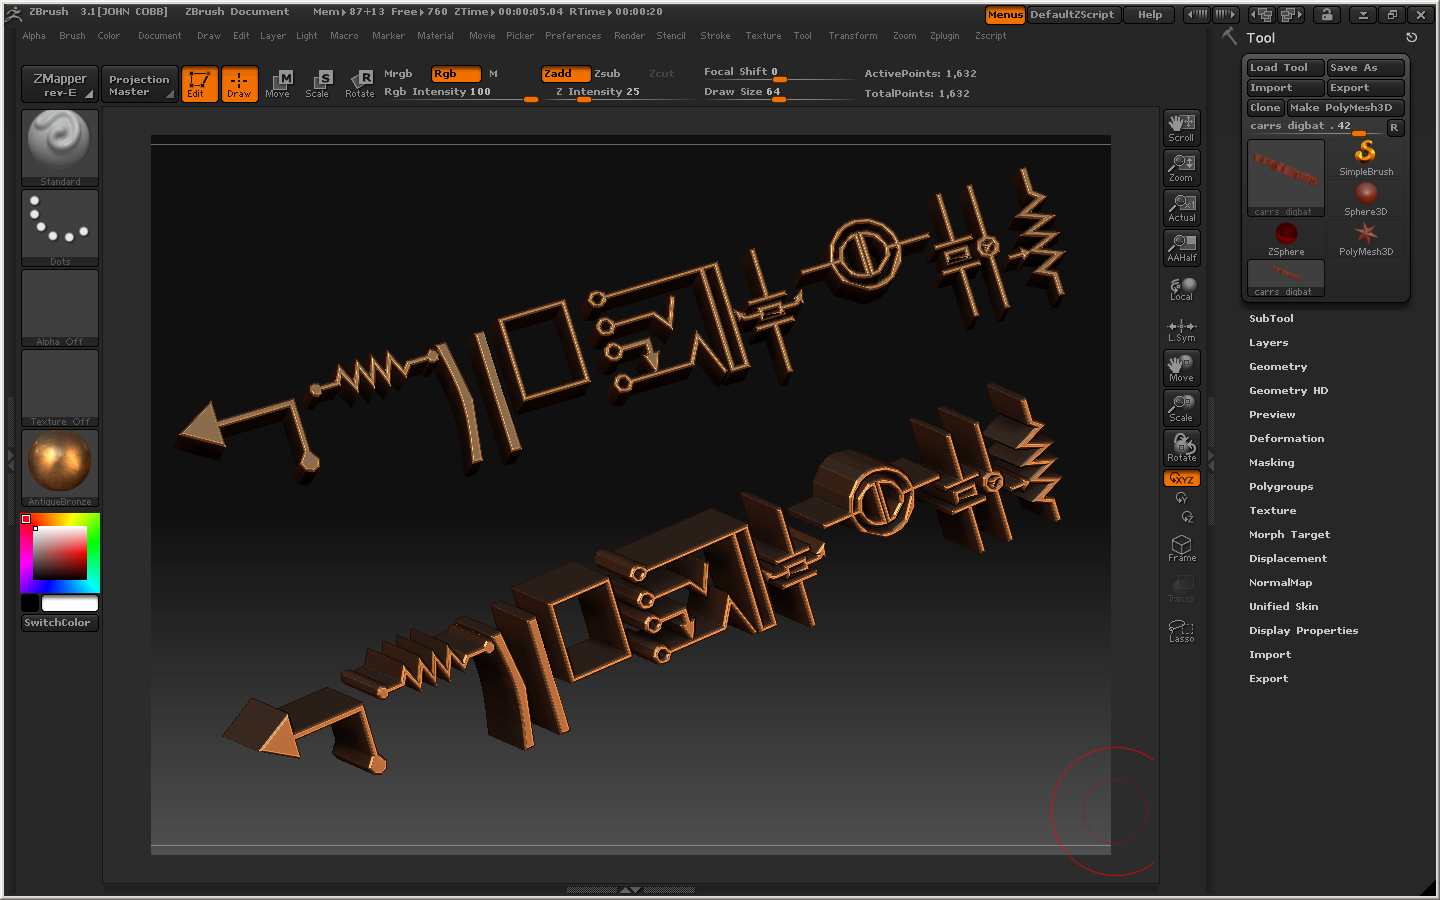1440x900 pixels.
Task: Toggle Draw mode button
Action: [x=239, y=84]
